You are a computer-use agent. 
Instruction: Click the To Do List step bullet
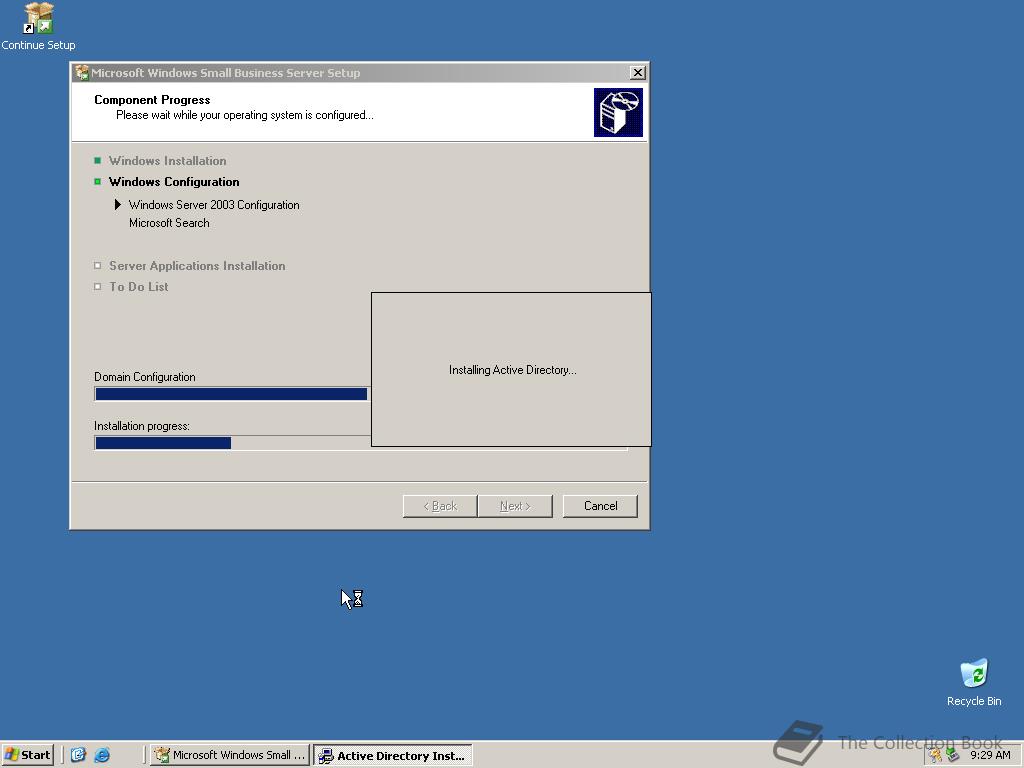97,287
